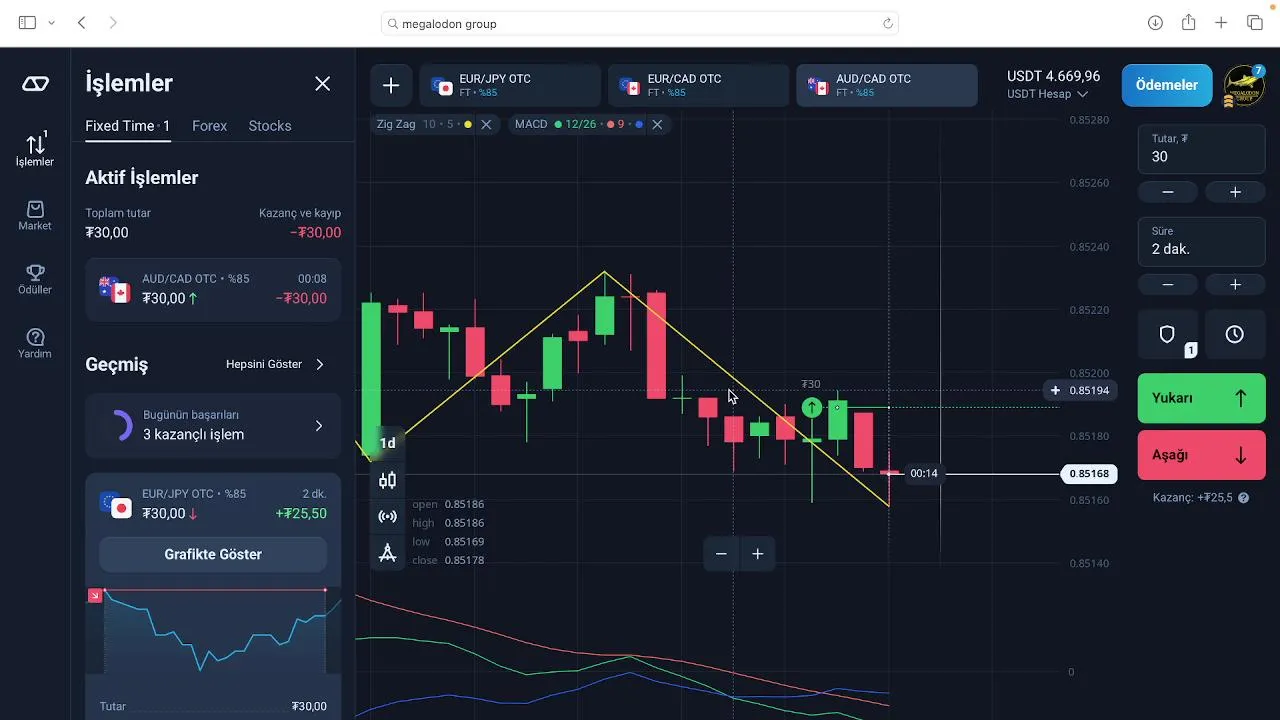This screenshot has width=1280, height=720.
Task: Open the drawing tools compass icon
Action: click(388, 552)
